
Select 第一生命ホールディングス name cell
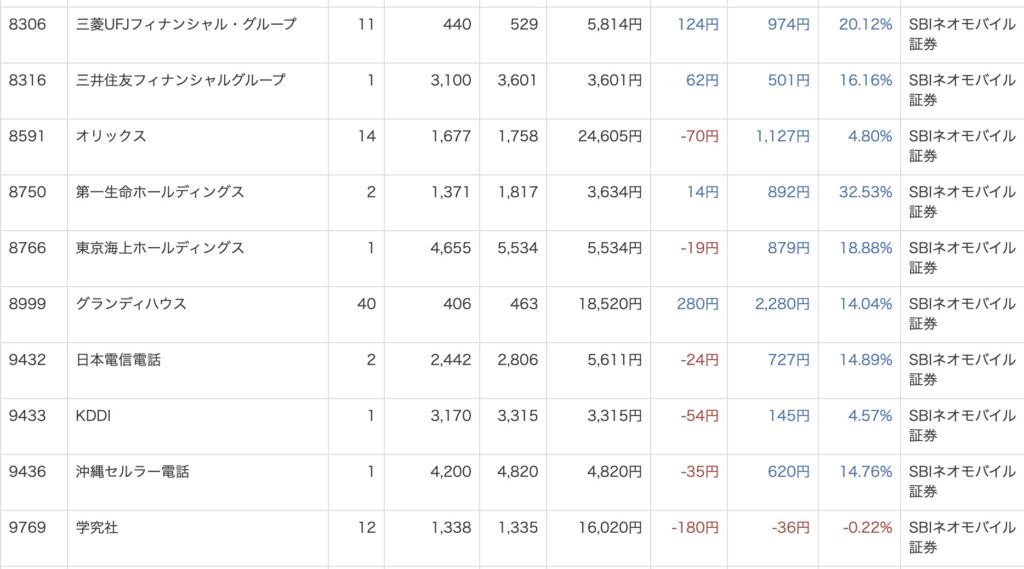click(x=160, y=192)
